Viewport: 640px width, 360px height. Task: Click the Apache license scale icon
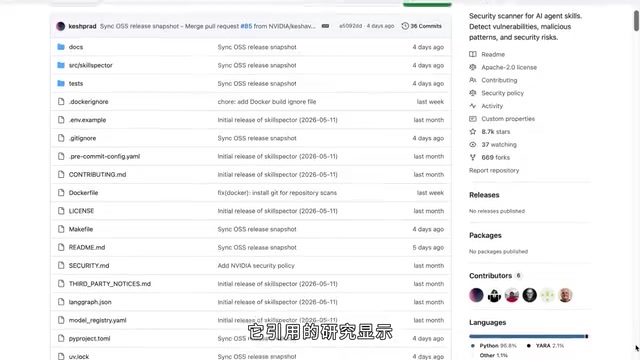[x=473, y=67]
